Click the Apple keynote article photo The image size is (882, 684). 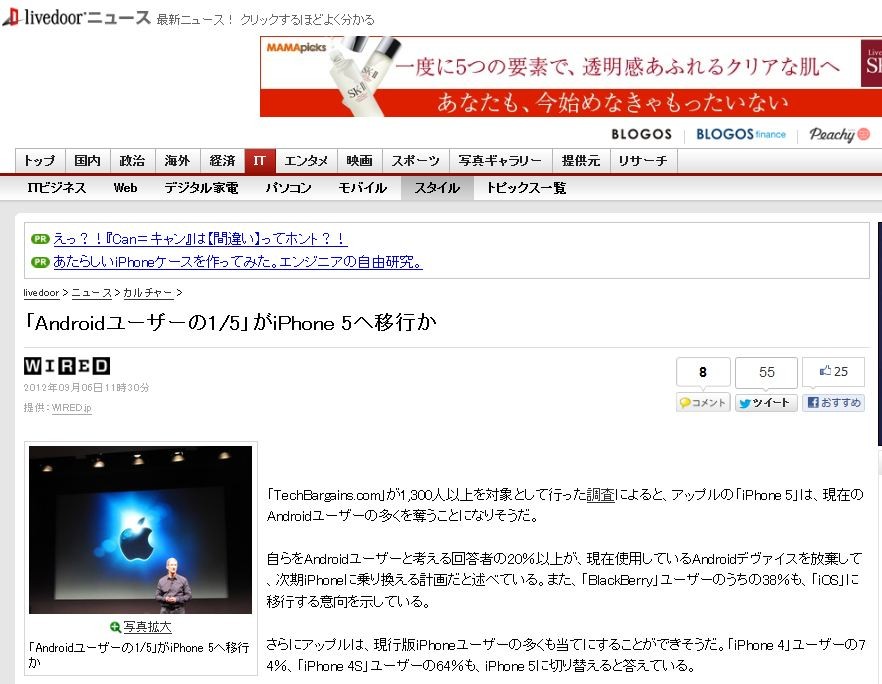click(141, 530)
